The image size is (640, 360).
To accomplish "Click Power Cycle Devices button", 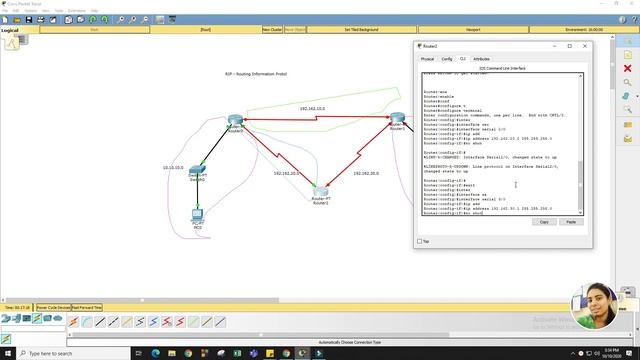I will tap(53, 307).
